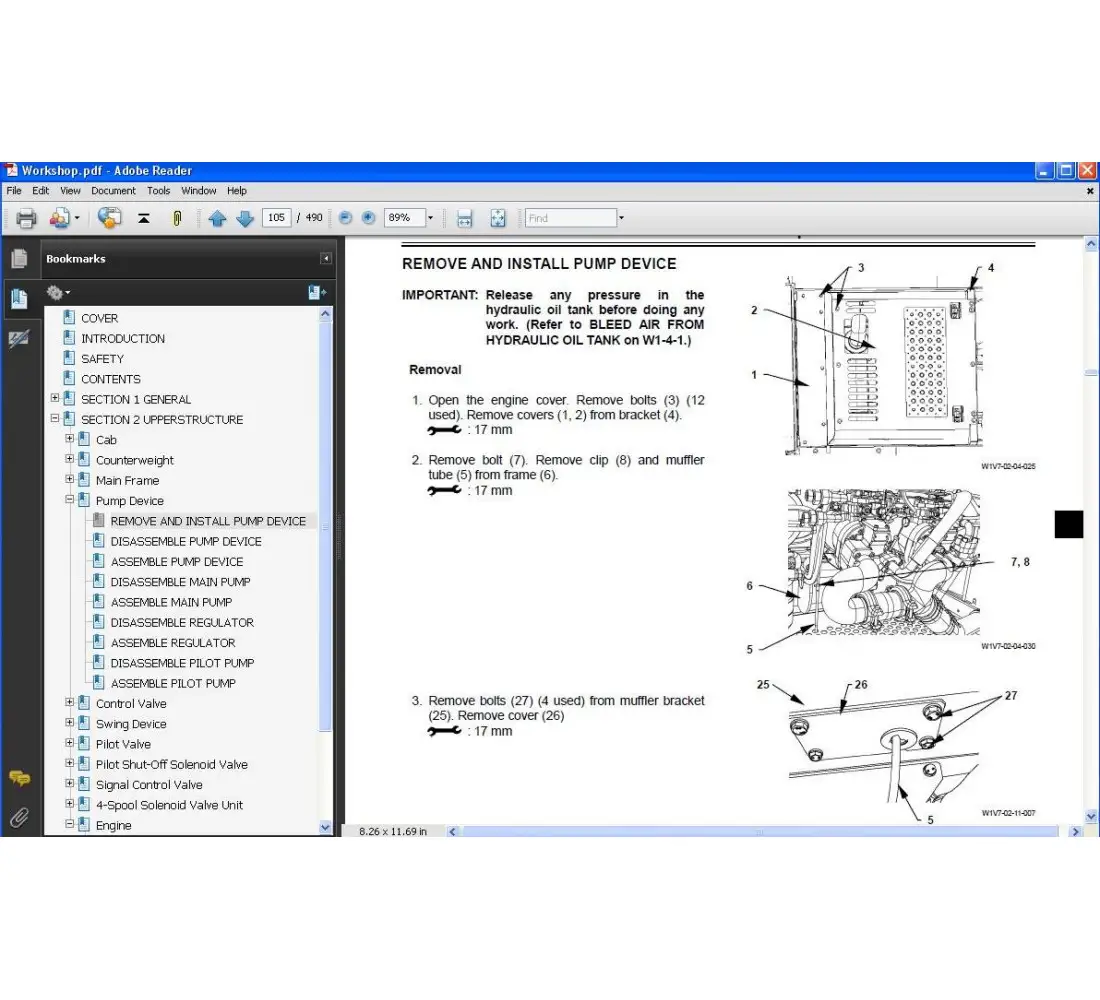Click the next page arrow button

[x=245, y=218]
